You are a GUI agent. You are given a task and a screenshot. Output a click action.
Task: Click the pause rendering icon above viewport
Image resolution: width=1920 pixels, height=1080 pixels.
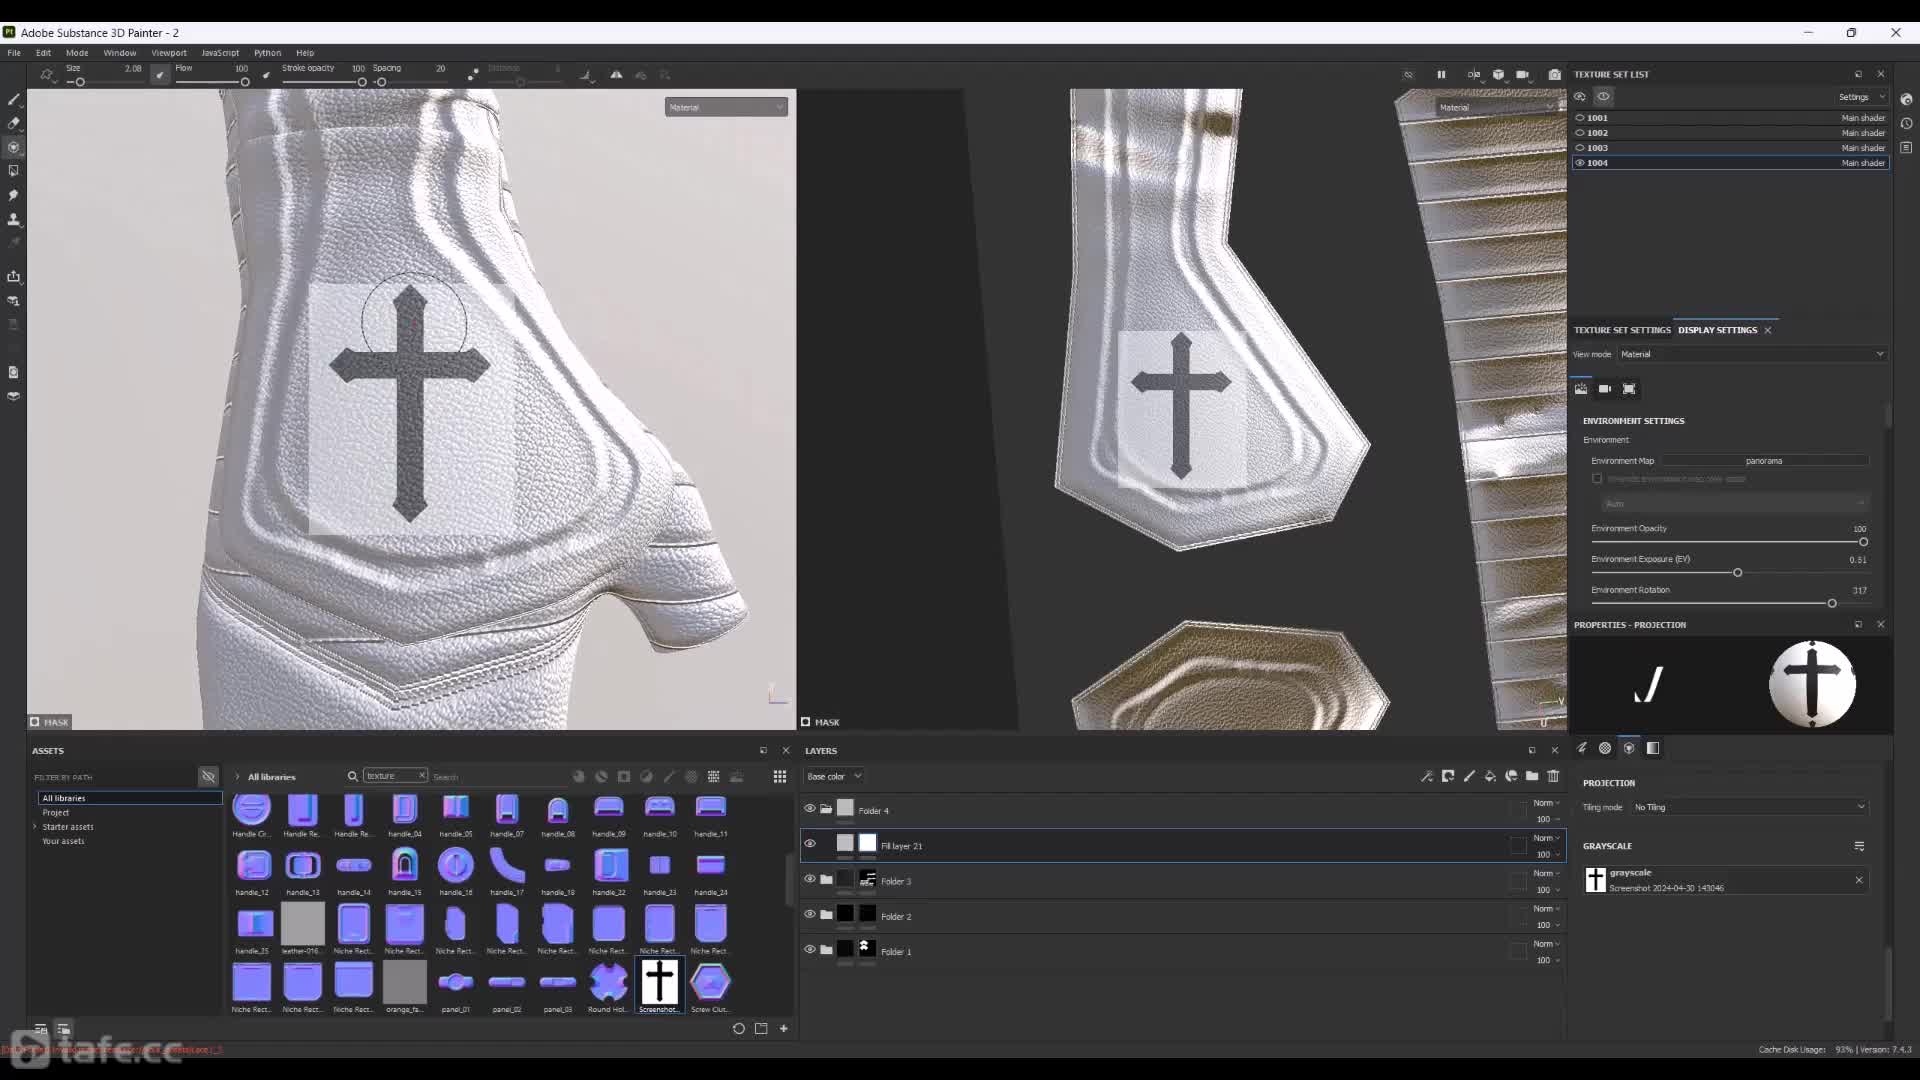(1441, 75)
